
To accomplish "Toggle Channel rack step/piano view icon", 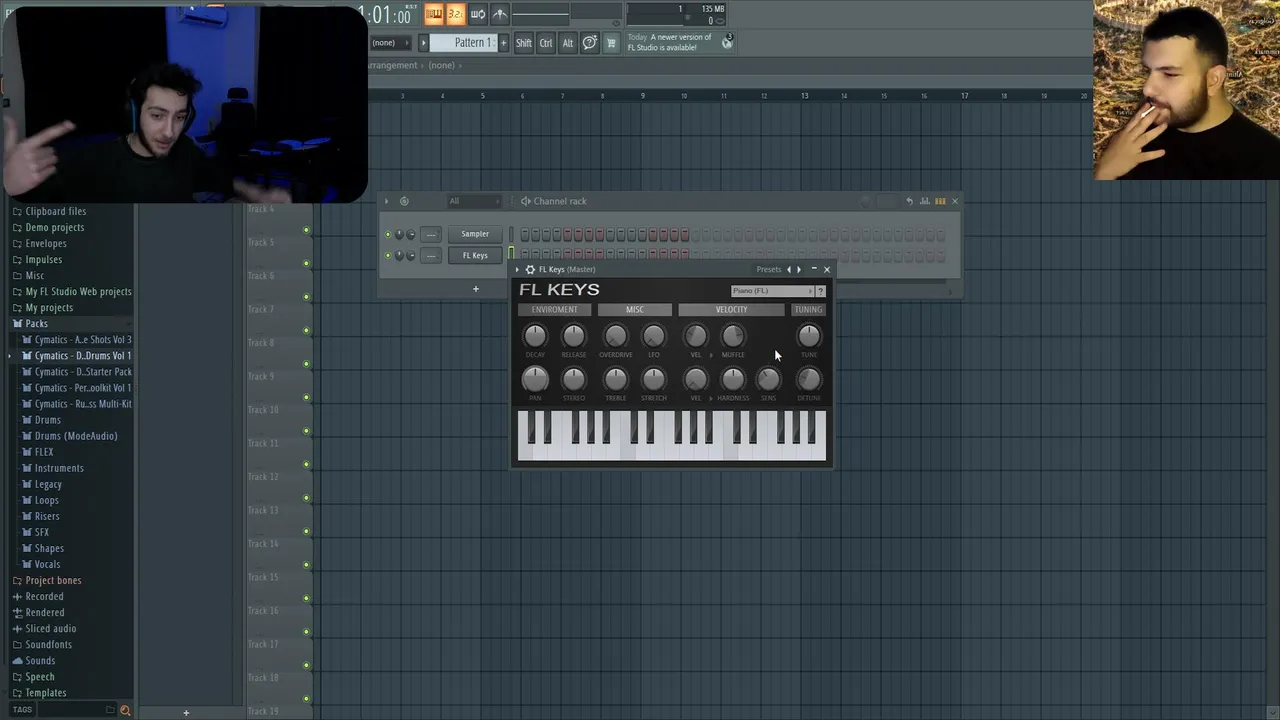I will coord(940,201).
